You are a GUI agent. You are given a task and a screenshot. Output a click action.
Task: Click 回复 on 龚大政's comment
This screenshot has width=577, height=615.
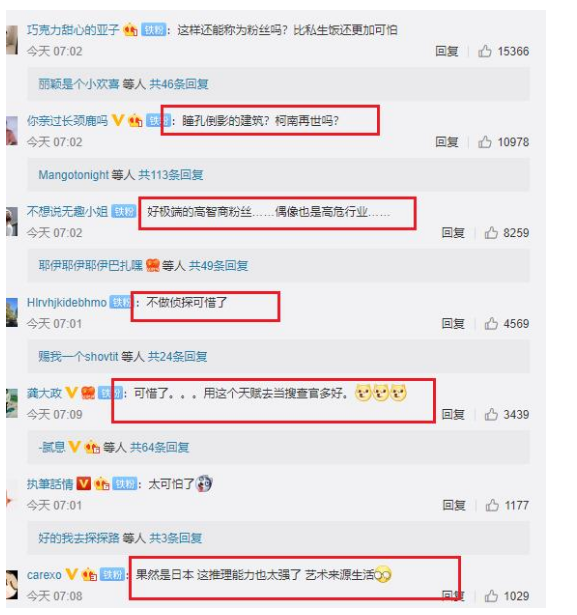(453, 414)
